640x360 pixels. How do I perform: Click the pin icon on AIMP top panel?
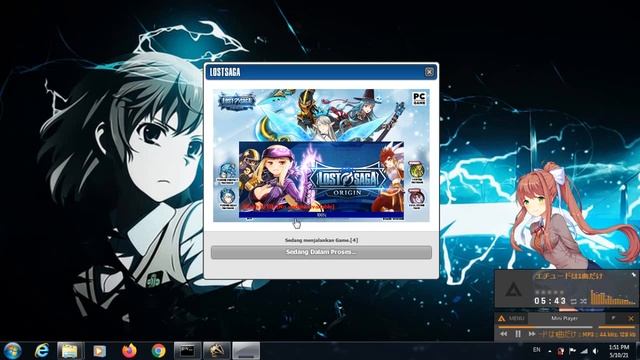pyautogui.click(x=633, y=275)
